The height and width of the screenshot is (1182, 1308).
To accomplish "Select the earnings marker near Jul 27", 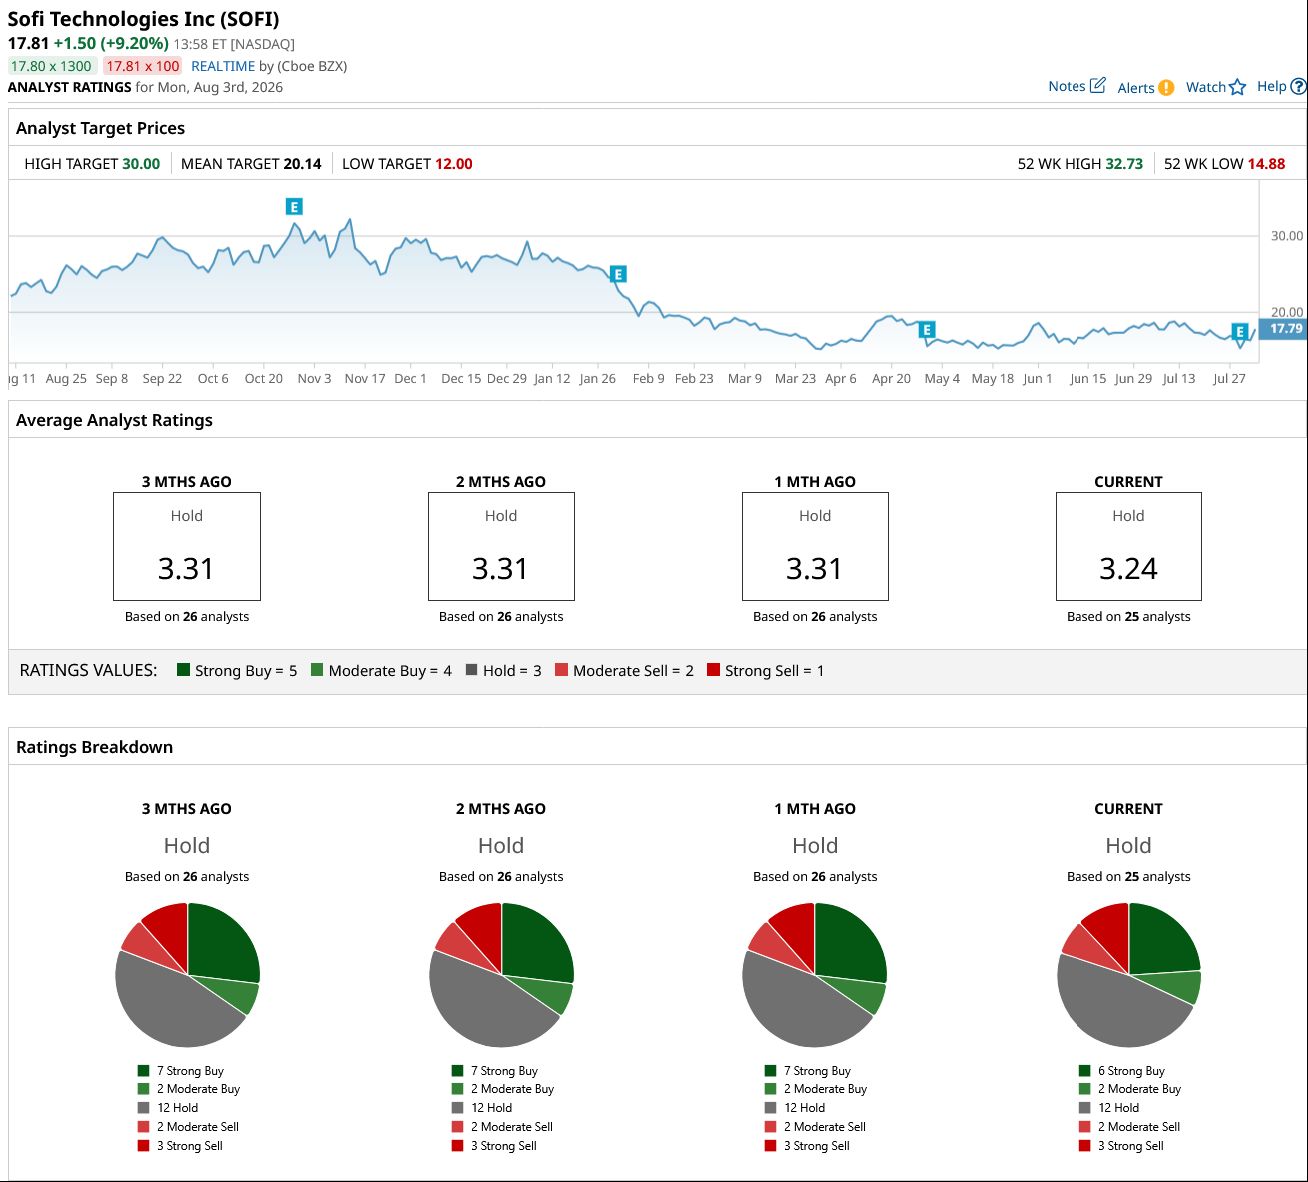I will coord(1240,332).
